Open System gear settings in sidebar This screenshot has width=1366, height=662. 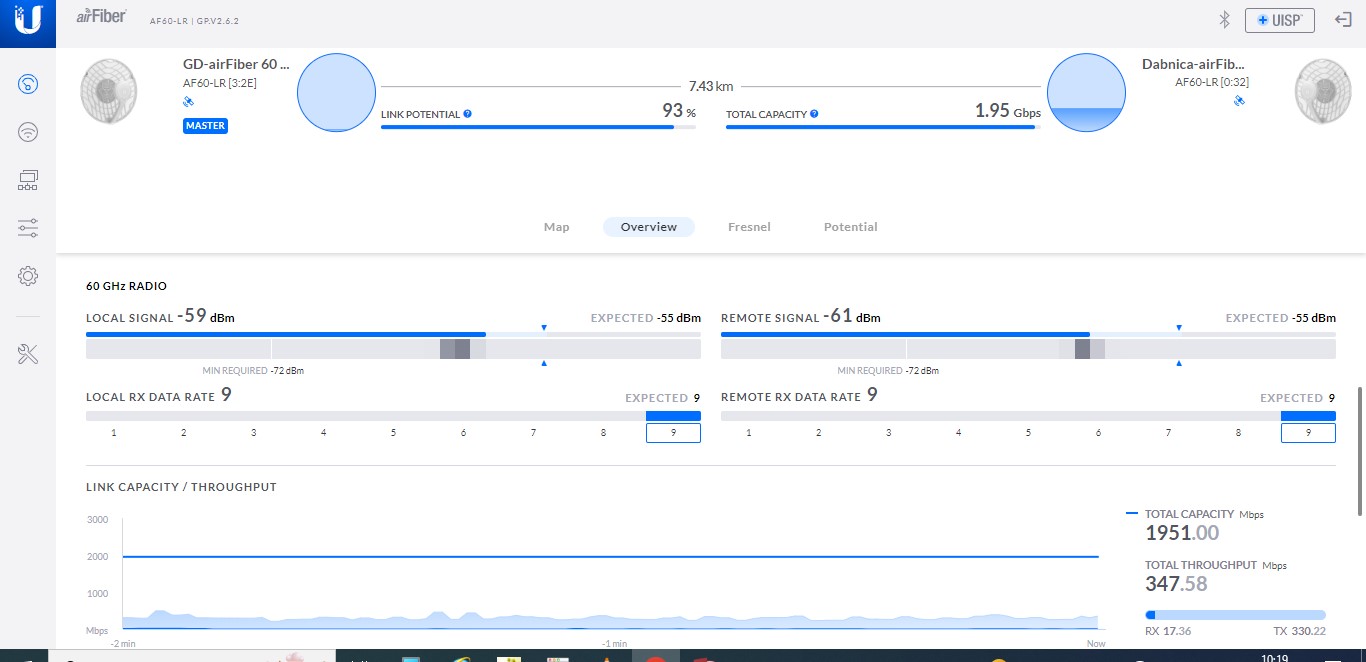point(28,276)
